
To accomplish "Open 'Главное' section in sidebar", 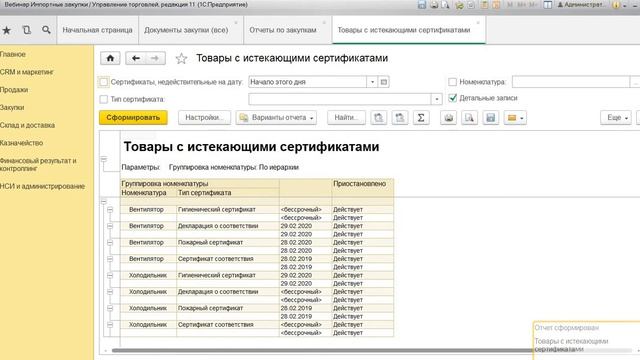I will pyautogui.click(x=13, y=54).
